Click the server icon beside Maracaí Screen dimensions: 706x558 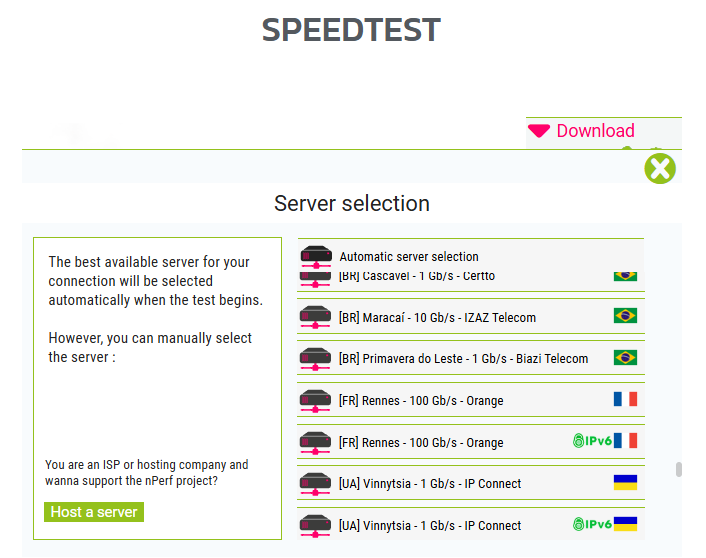[x=315, y=317]
